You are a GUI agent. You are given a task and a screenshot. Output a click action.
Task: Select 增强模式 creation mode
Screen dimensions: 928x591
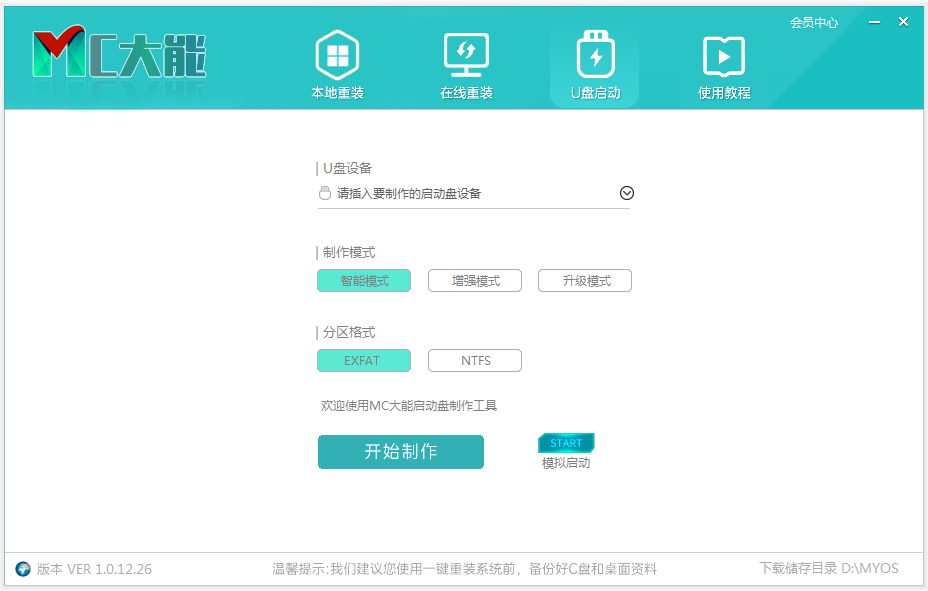(x=475, y=281)
